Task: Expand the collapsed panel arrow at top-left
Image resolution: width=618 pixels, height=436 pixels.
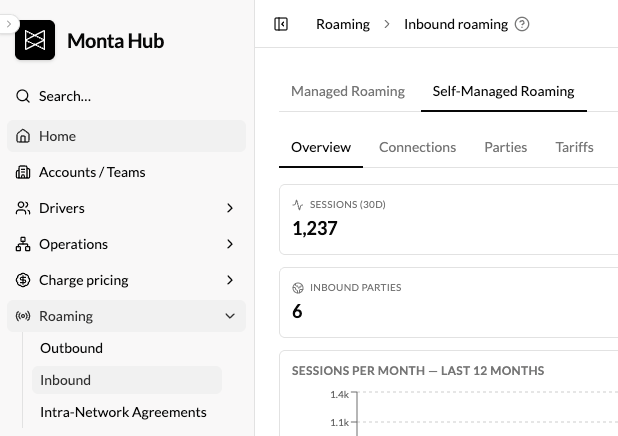Action: tap(9, 24)
